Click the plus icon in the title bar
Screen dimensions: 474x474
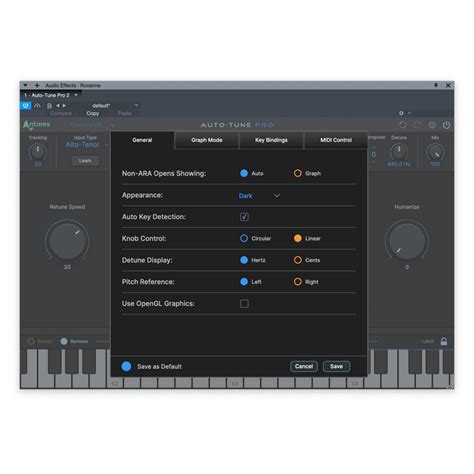[x=37, y=85]
